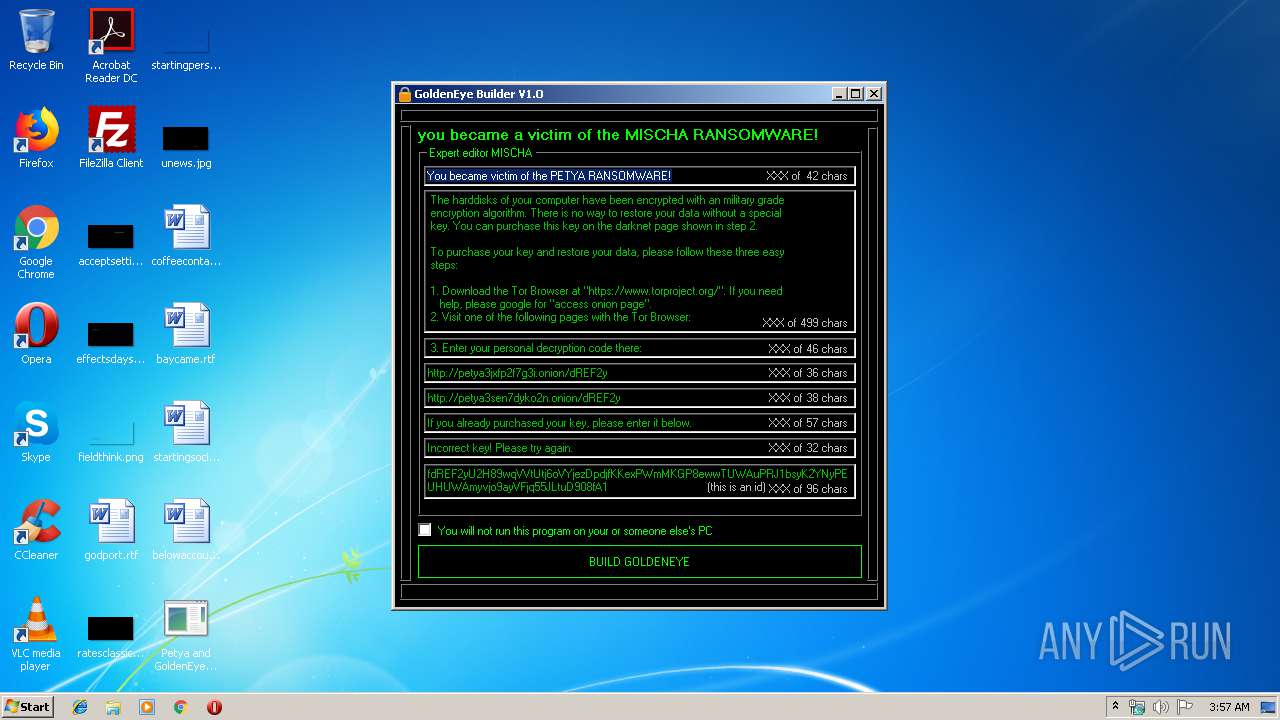Select Petya and GoldenEye desktop icon
This screenshot has width=1280, height=720.
coord(186,634)
